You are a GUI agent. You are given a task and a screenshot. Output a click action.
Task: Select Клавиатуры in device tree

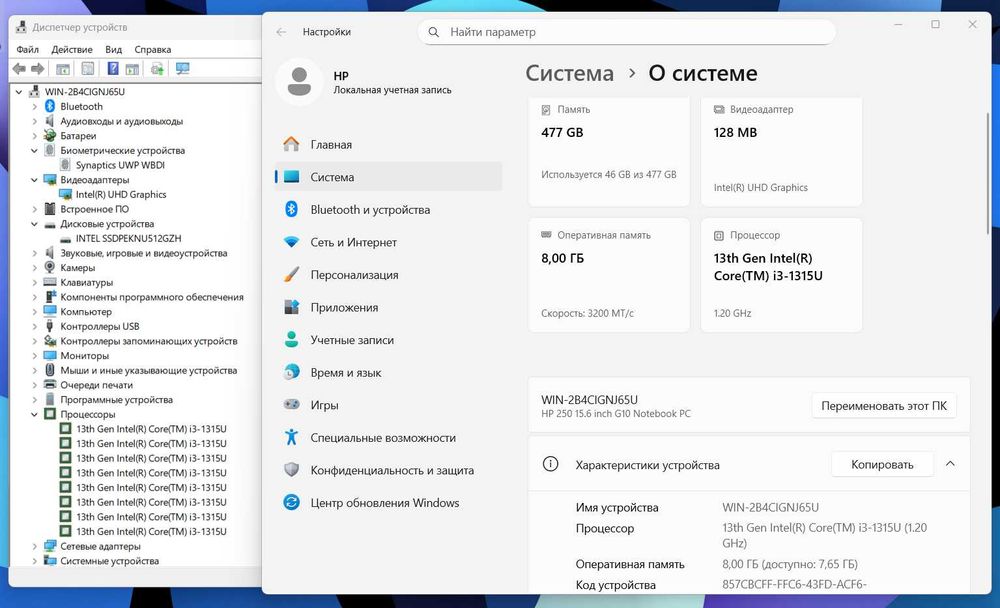87,283
